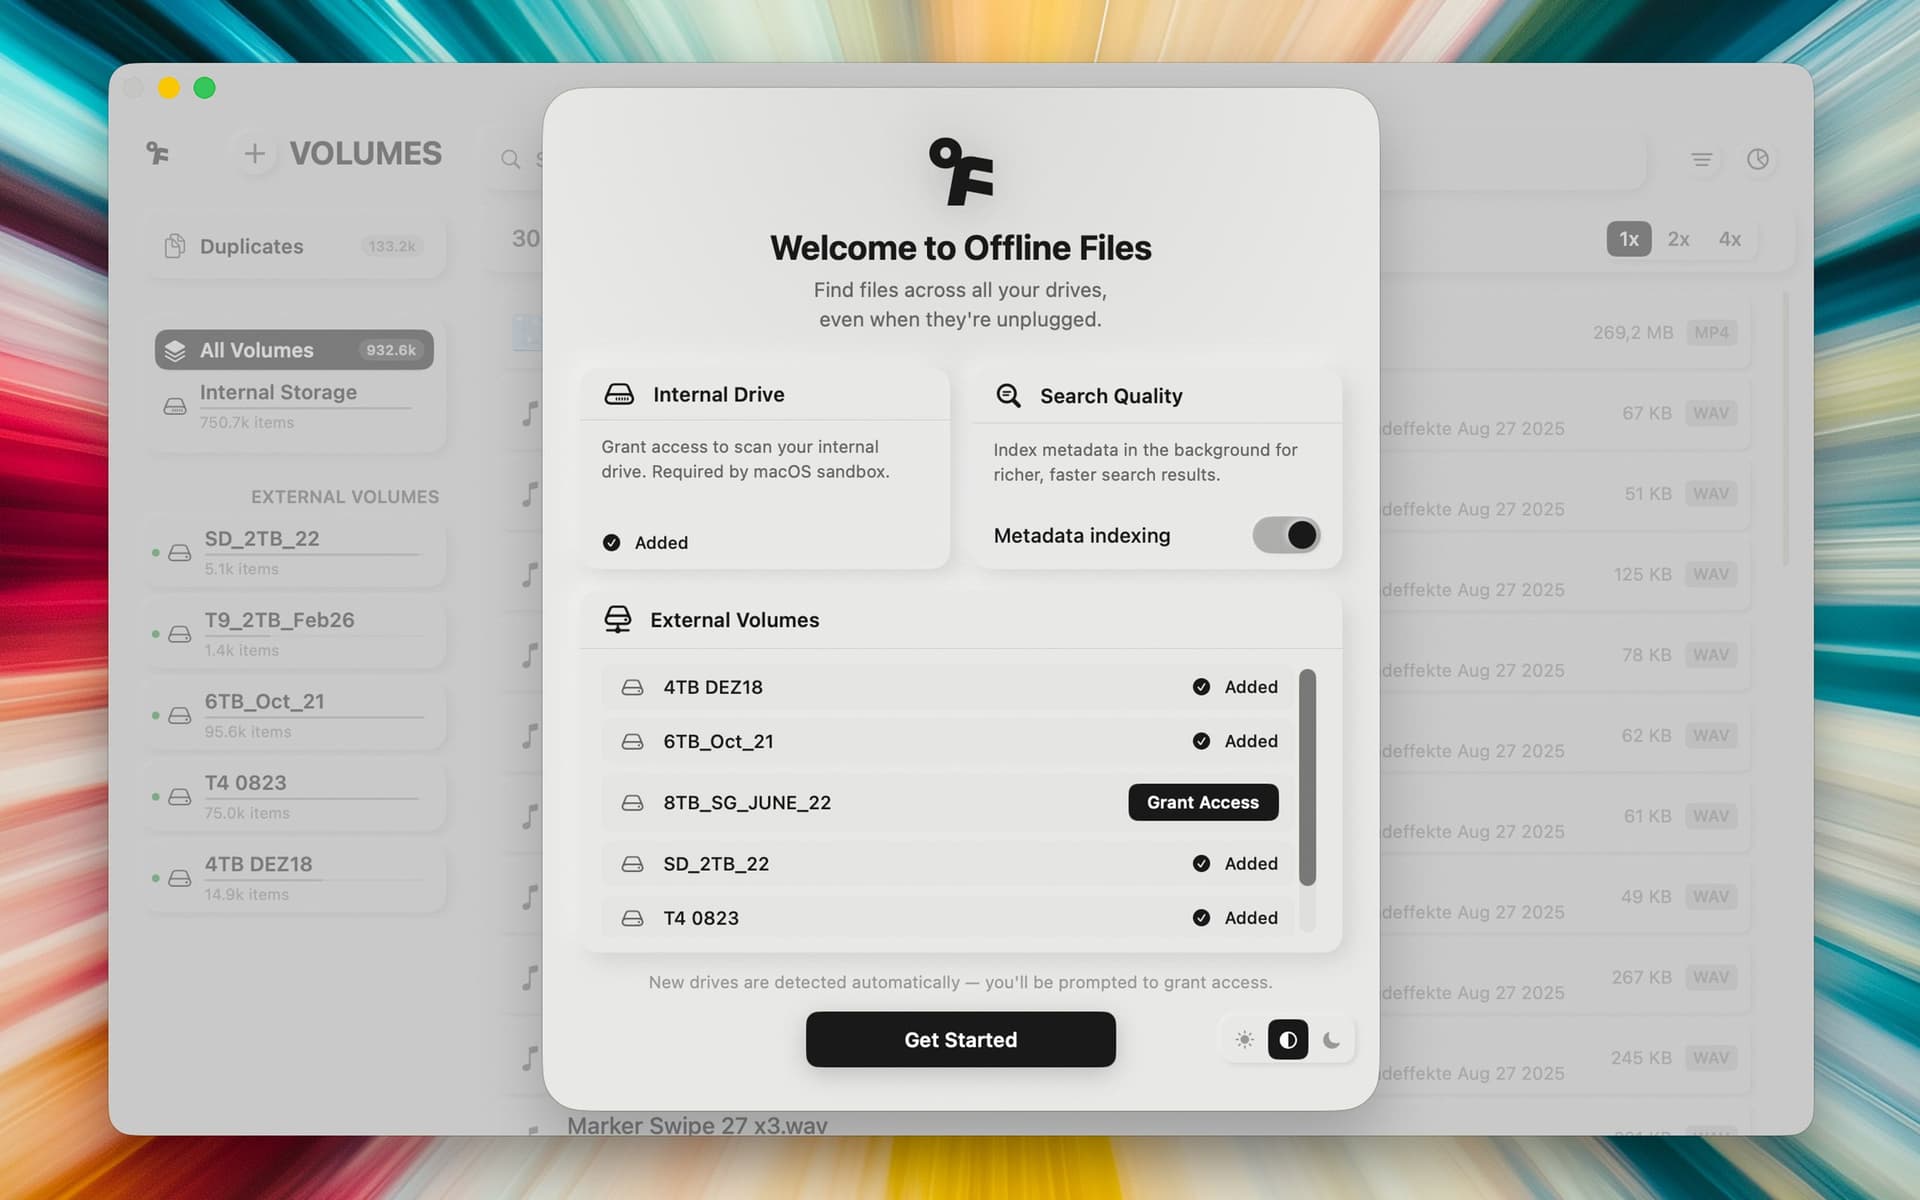Screen dimensions: 1920x1200
Task: Click the External Volumes drive icon in dialog
Action: pos(619,618)
